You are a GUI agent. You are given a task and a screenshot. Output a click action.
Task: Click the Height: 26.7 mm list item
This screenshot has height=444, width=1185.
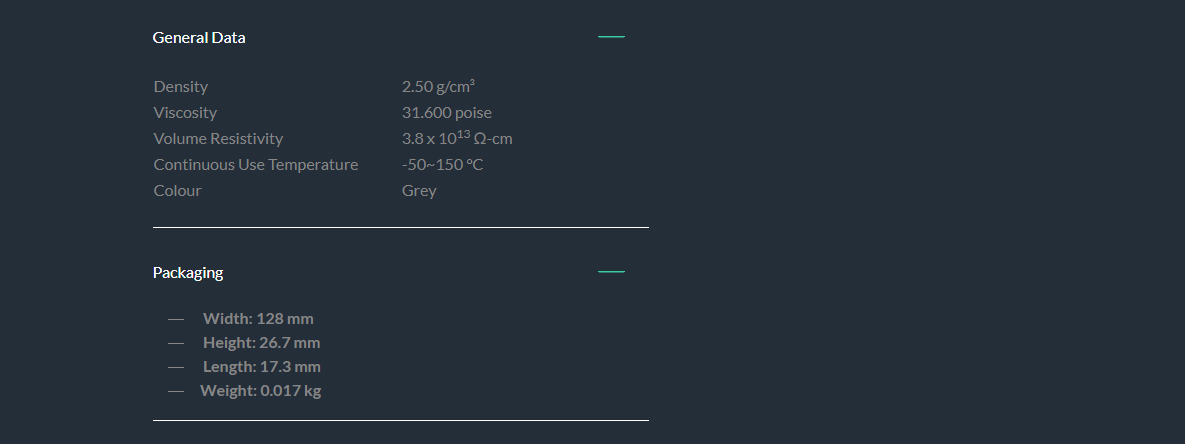[261, 343]
